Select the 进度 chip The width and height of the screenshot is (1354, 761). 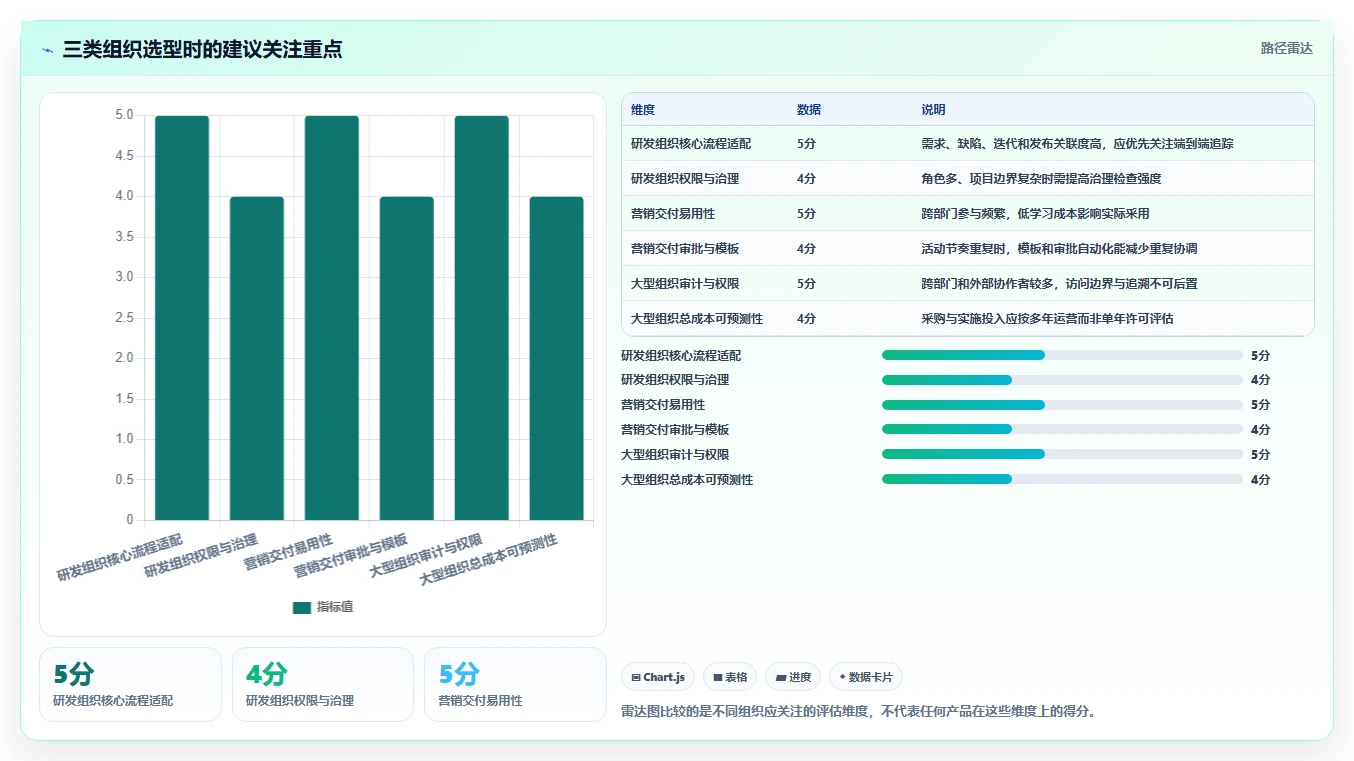coord(793,677)
